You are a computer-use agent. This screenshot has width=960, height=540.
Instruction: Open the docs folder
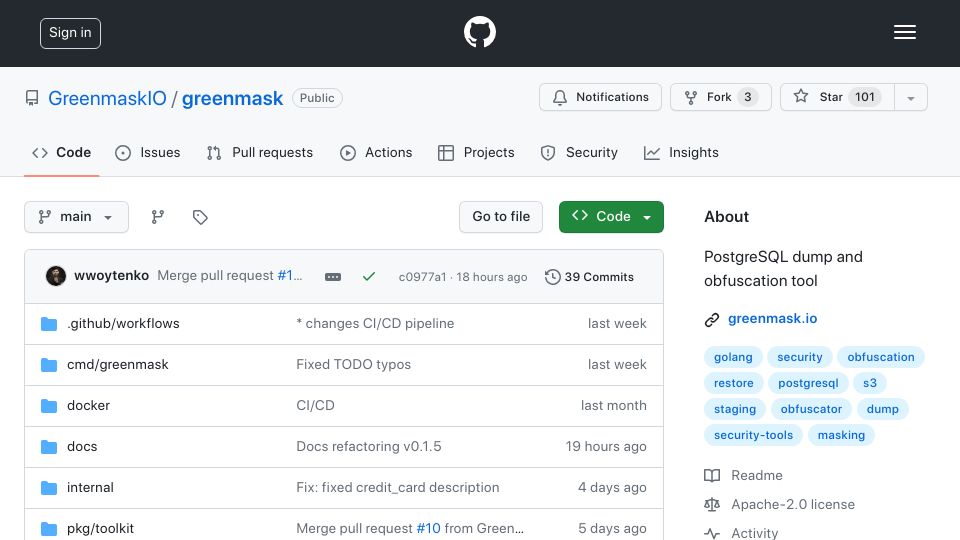point(82,446)
